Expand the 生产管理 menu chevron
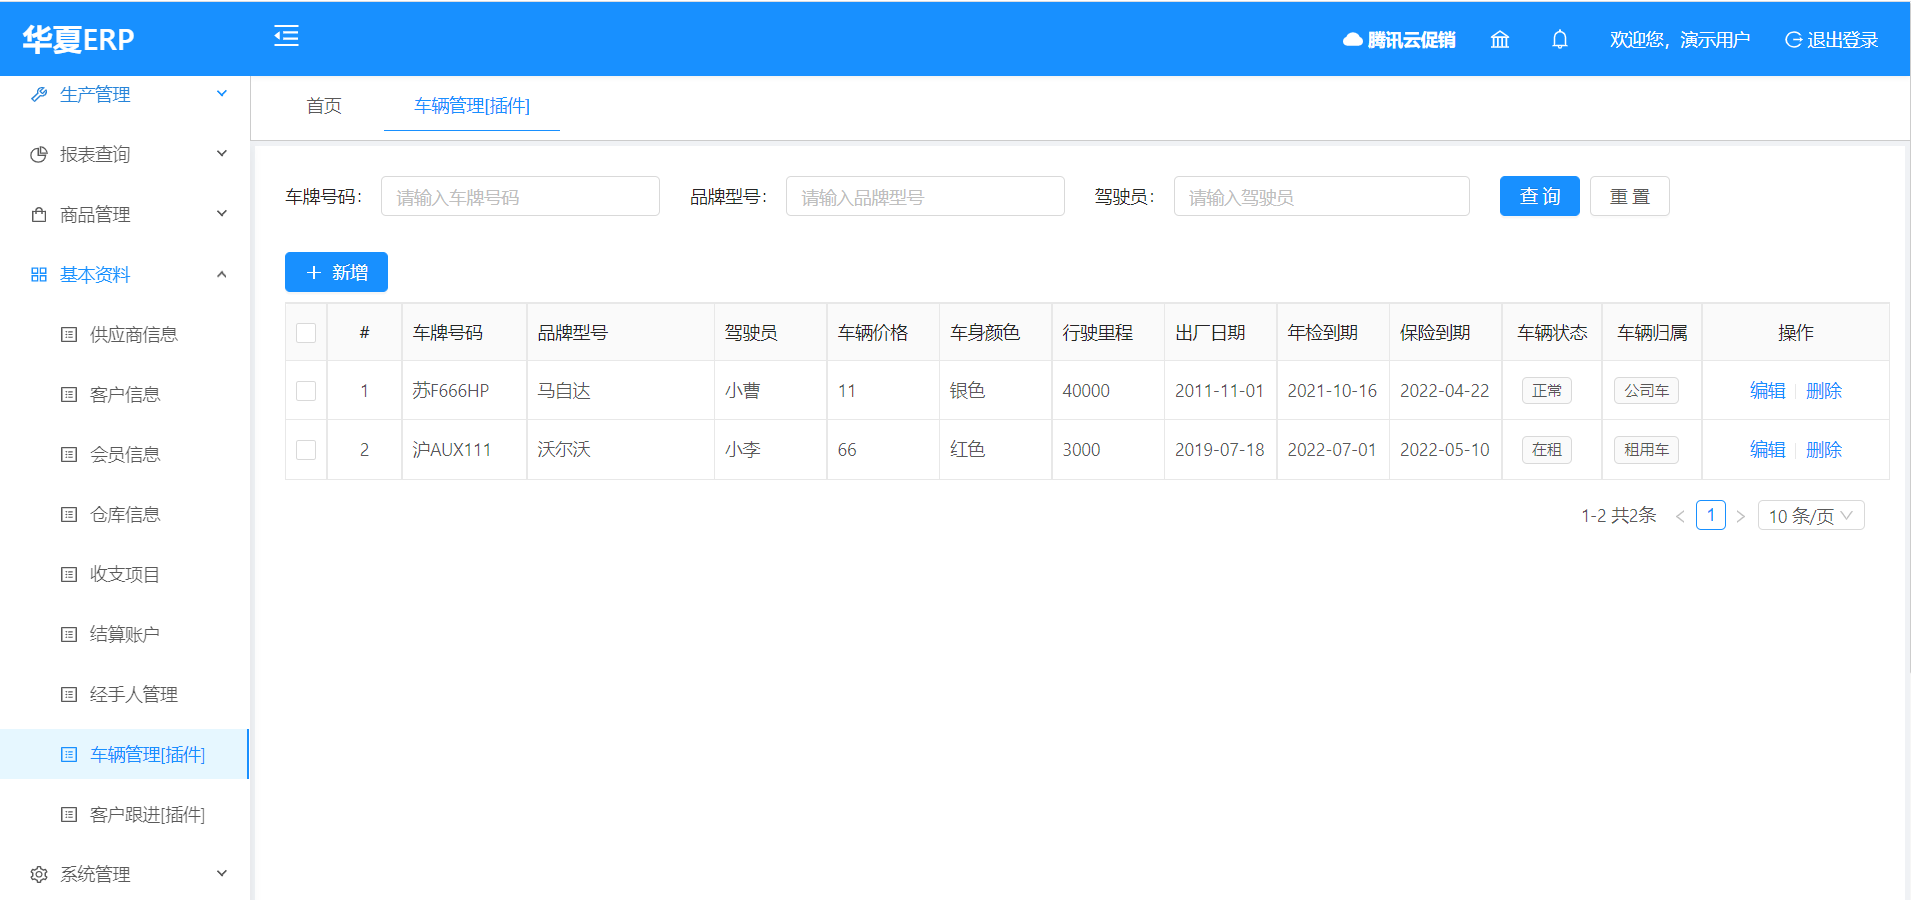Image resolution: width=1911 pixels, height=900 pixels. pyautogui.click(x=222, y=93)
